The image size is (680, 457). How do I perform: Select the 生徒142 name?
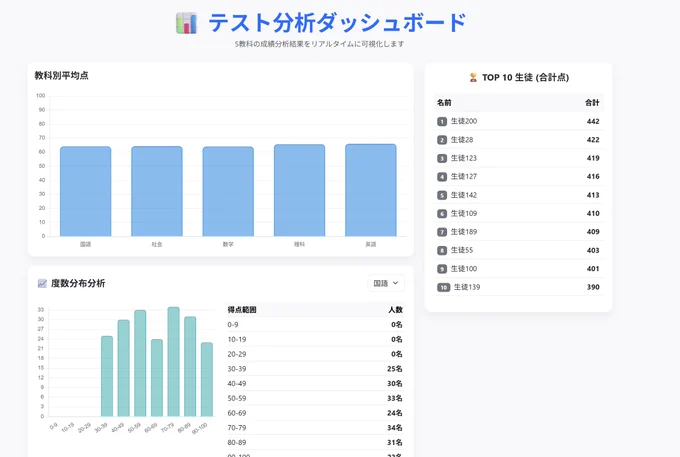[x=464, y=195]
